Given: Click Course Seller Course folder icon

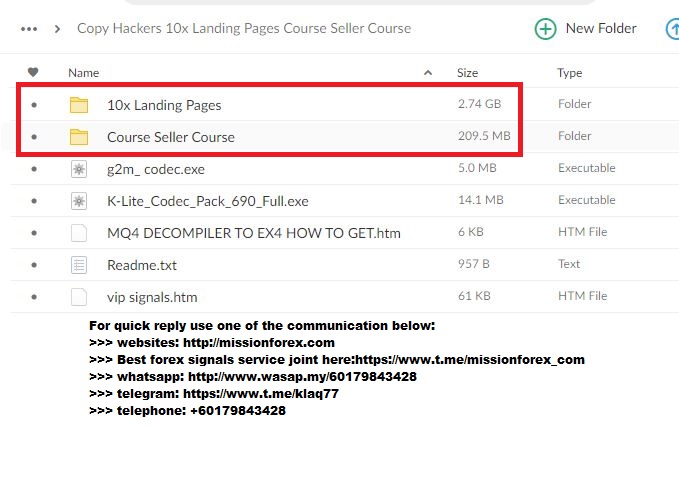Looking at the screenshot, I should pyautogui.click(x=79, y=137).
